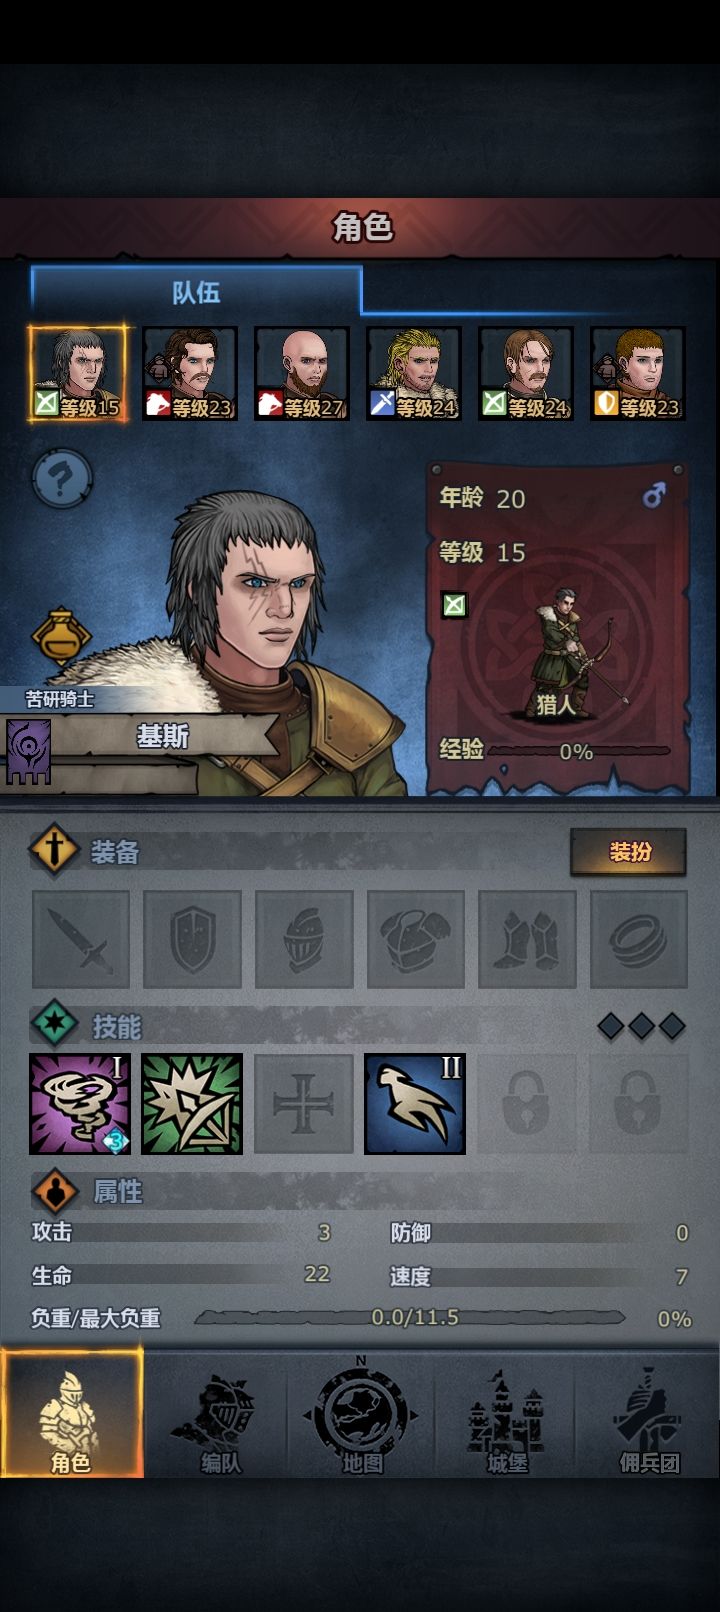Click the 装扮 costume button
Viewport: 720px width, 1612px height.
click(629, 852)
